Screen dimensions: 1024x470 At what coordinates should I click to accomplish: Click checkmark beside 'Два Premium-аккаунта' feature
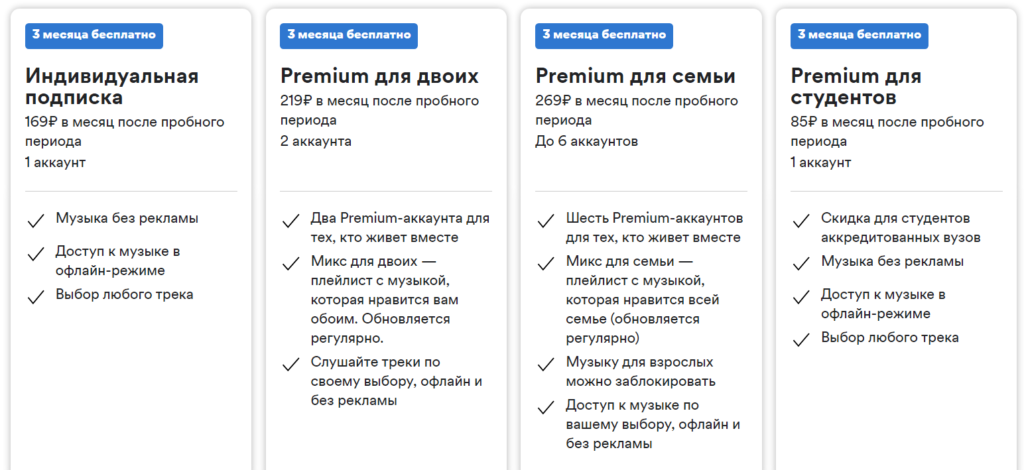291,220
